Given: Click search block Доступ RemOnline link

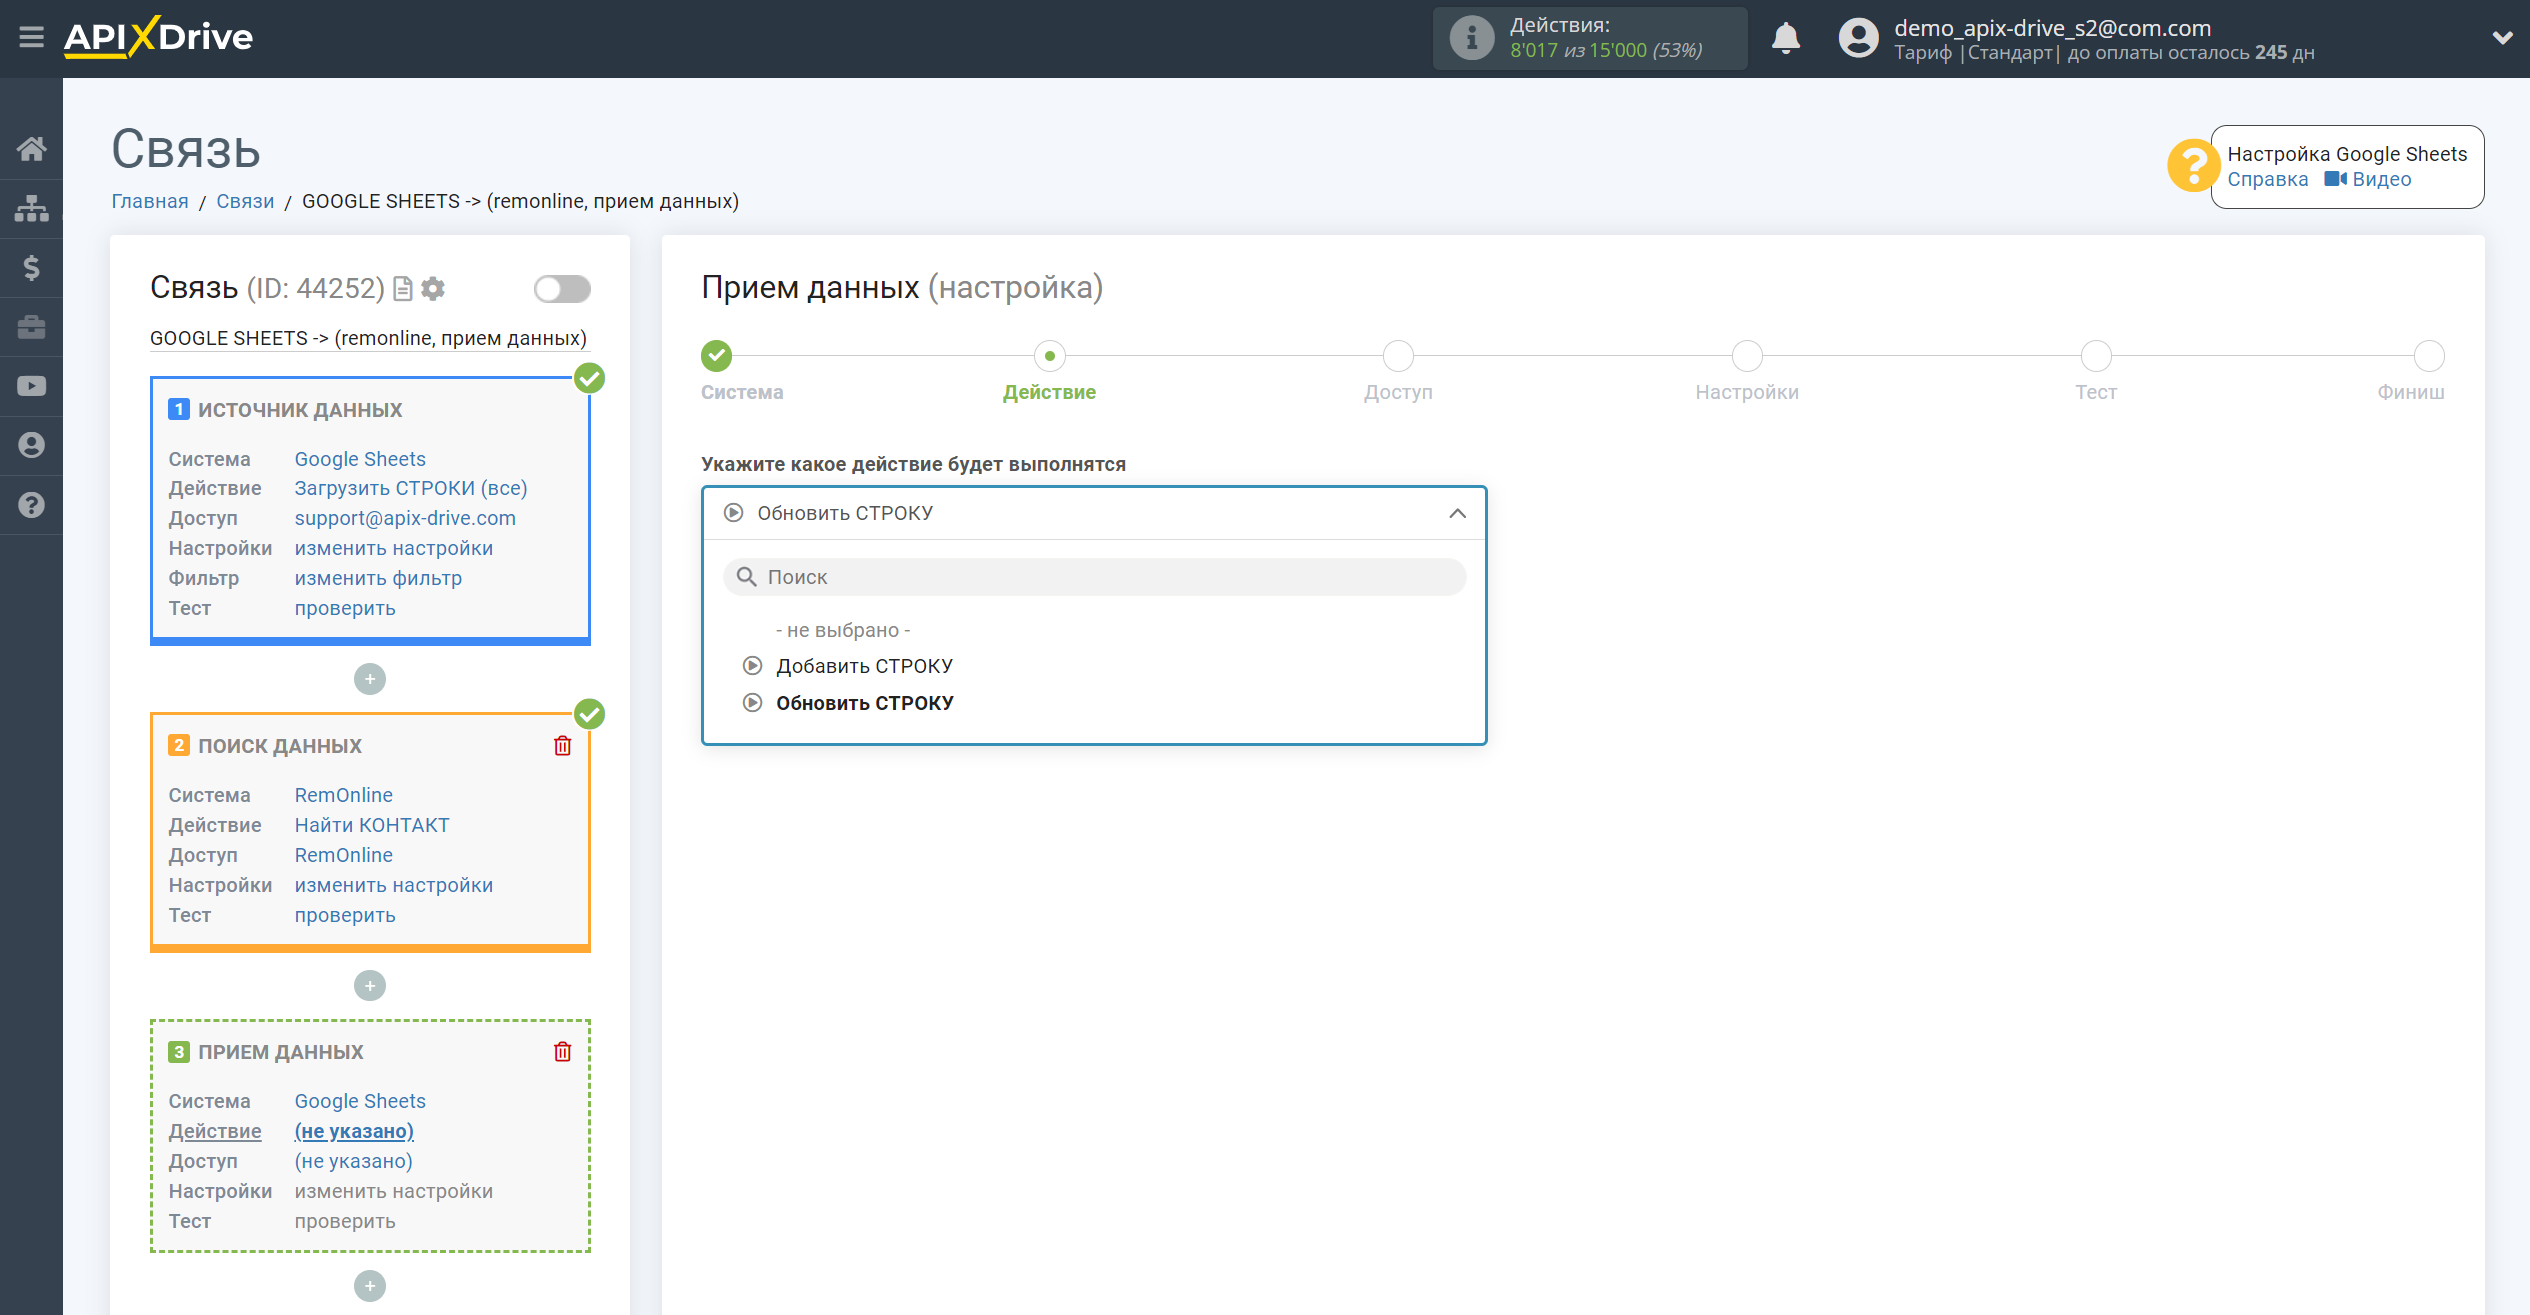Looking at the screenshot, I should (x=343, y=855).
